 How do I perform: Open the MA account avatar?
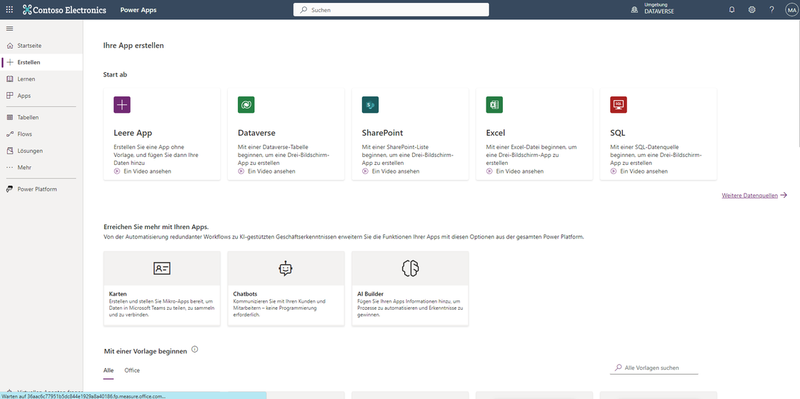point(791,10)
